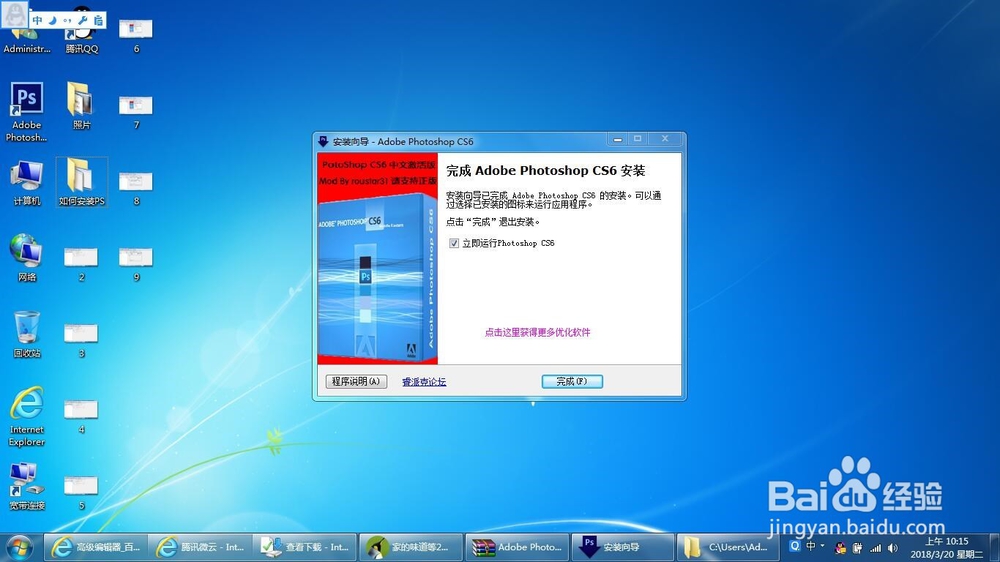Open IME wrench settings tool

coord(83,20)
